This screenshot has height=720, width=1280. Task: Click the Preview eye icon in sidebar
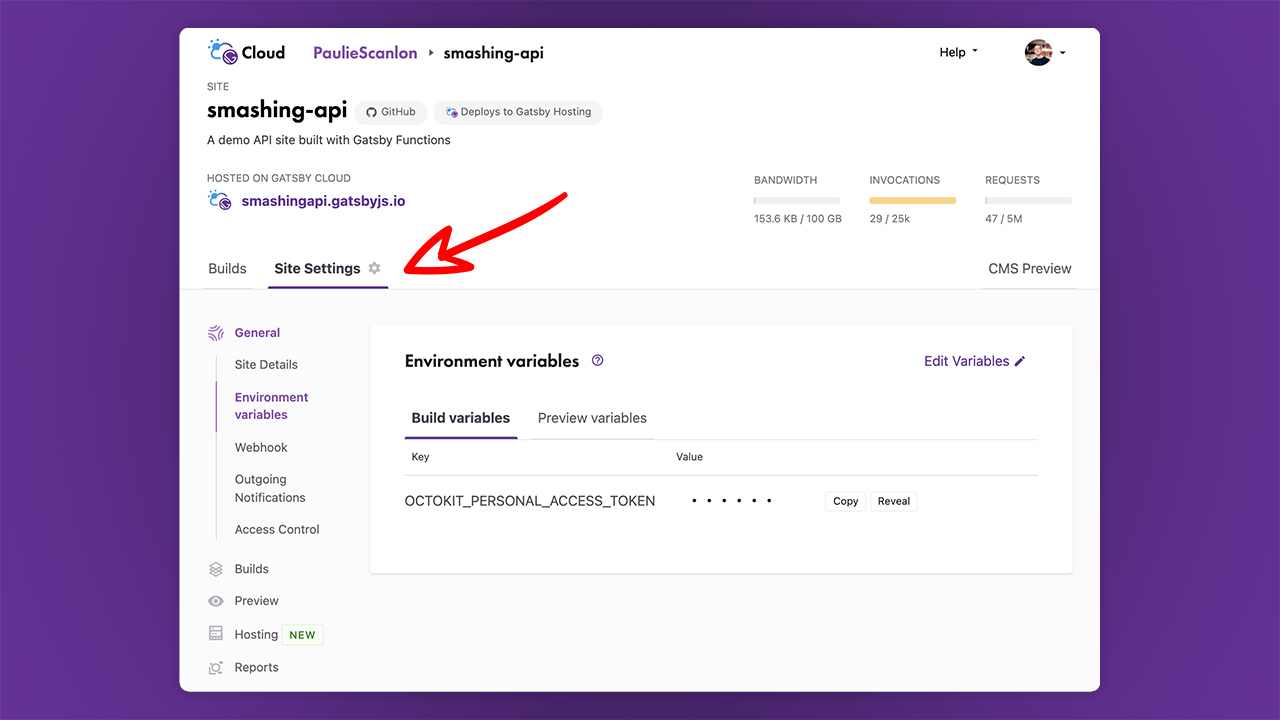pos(216,600)
